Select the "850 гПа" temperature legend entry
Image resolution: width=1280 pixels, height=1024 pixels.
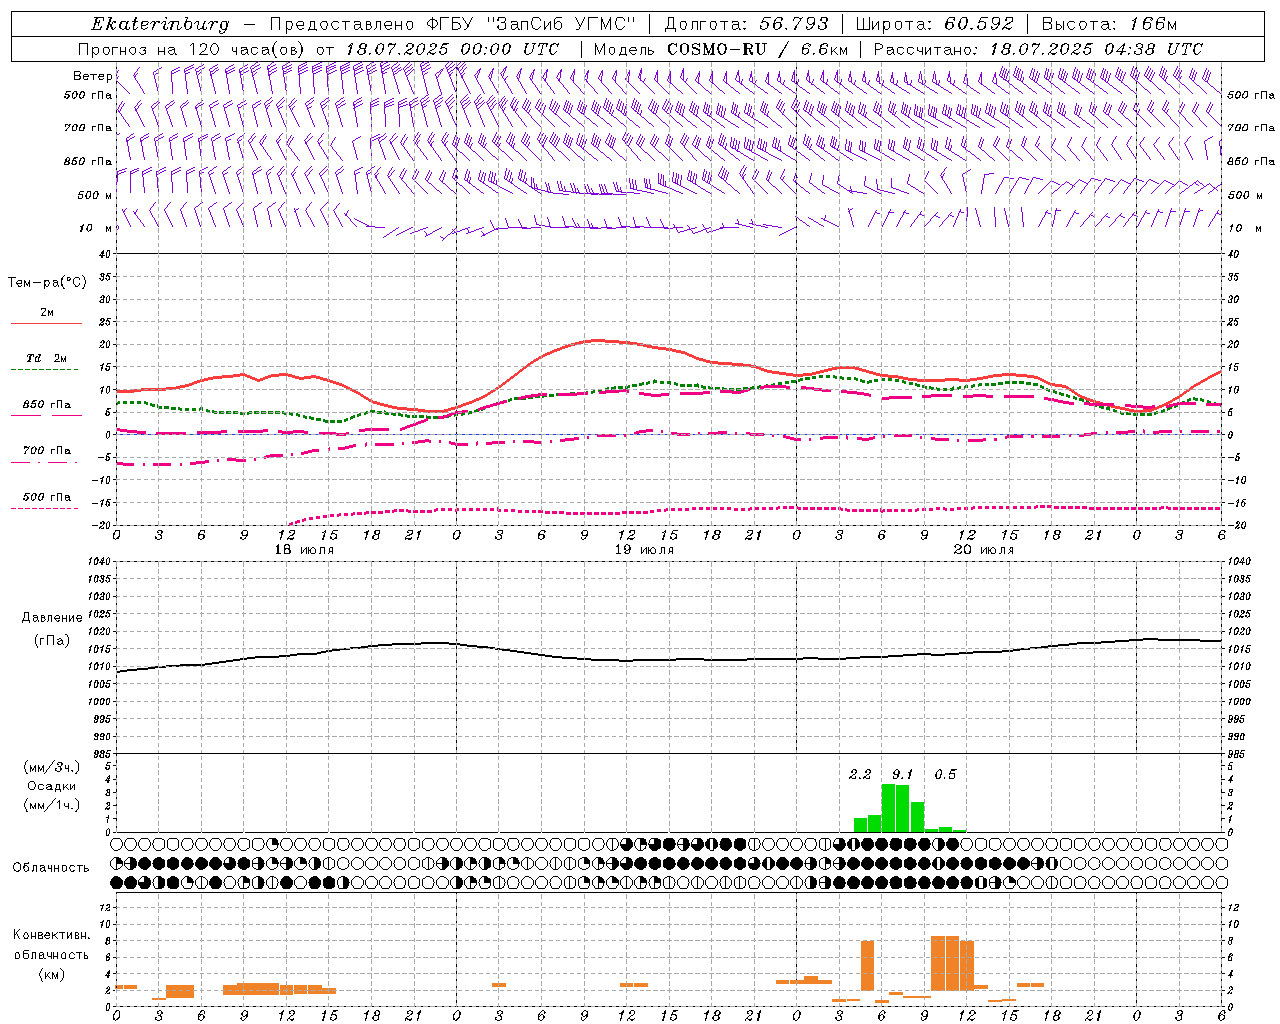pyautogui.click(x=47, y=405)
